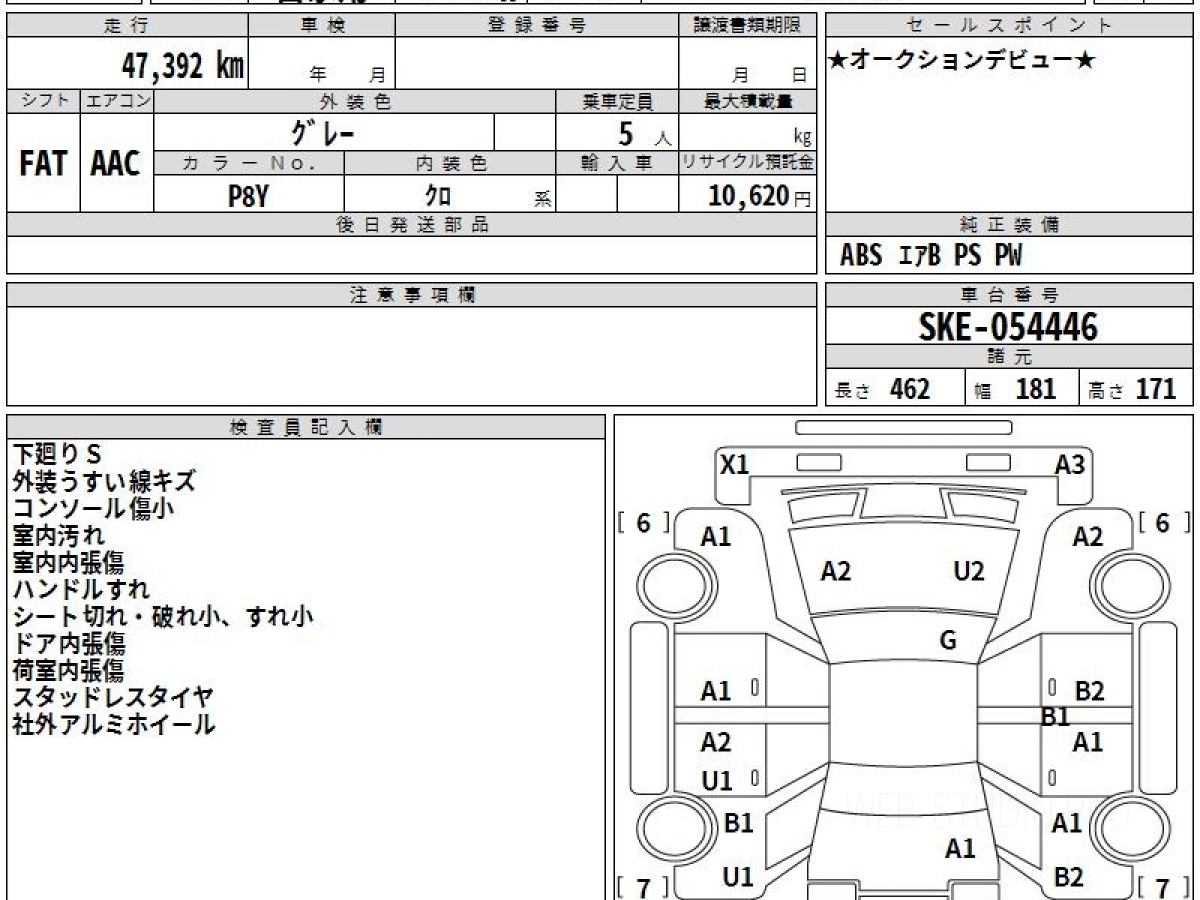Select the G mark on the windshield

point(948,642)
